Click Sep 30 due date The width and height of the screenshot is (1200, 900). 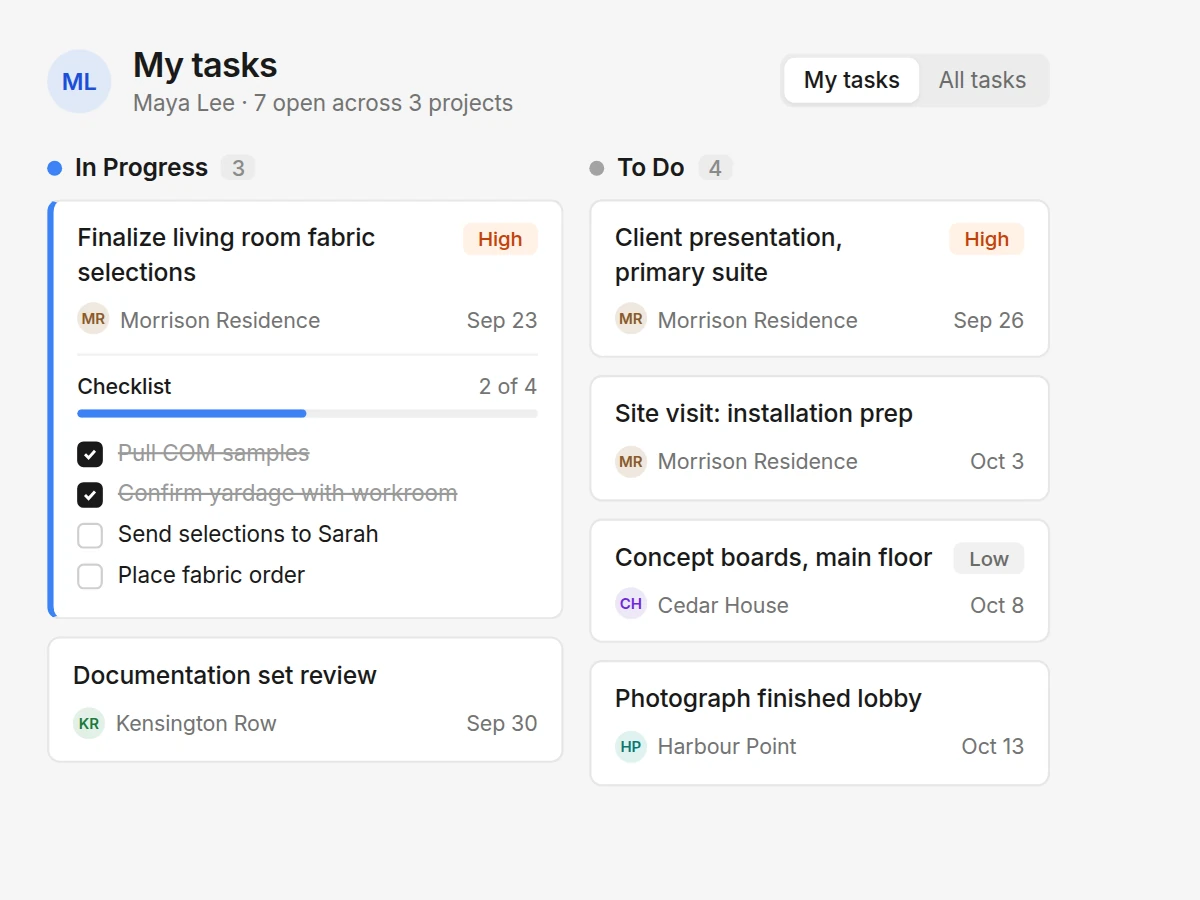(502, 723)
